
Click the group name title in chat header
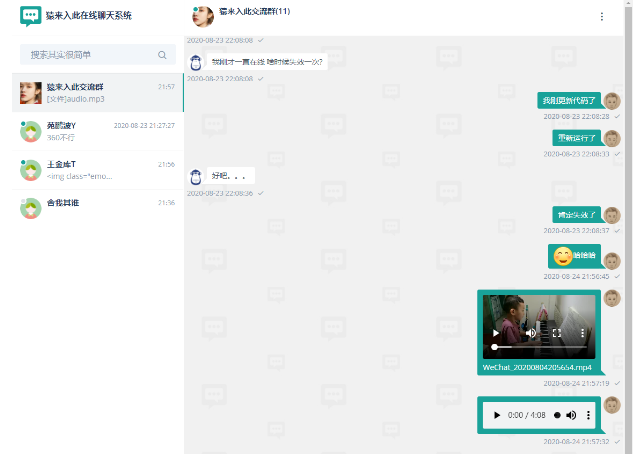point(254,11)
